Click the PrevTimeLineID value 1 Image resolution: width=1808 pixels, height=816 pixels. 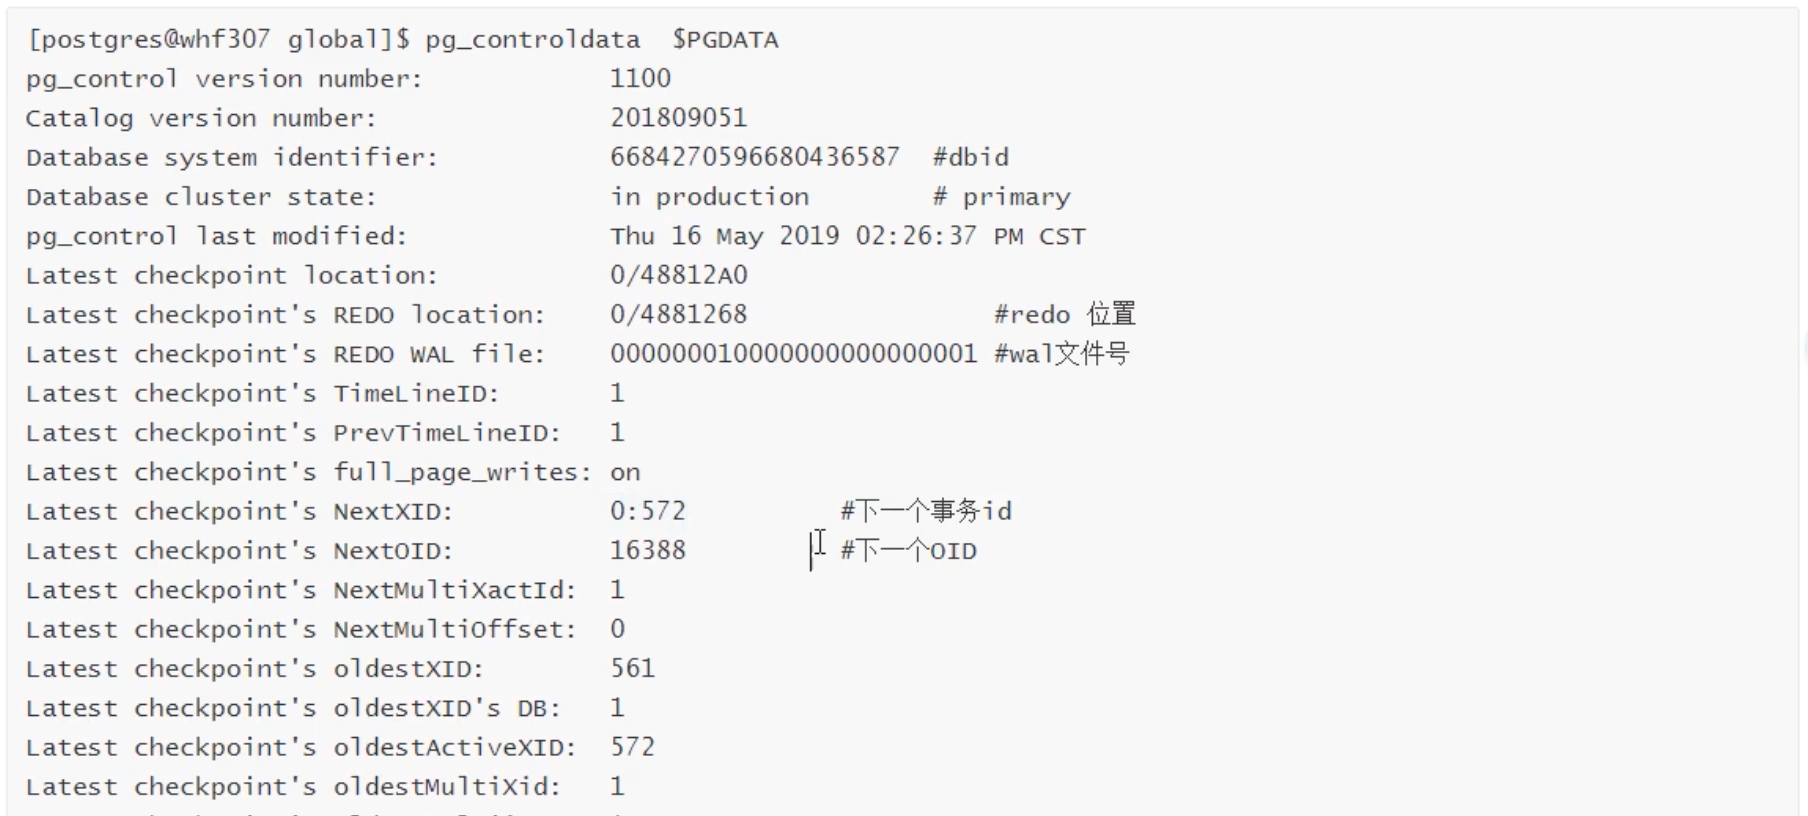point(617,432)
